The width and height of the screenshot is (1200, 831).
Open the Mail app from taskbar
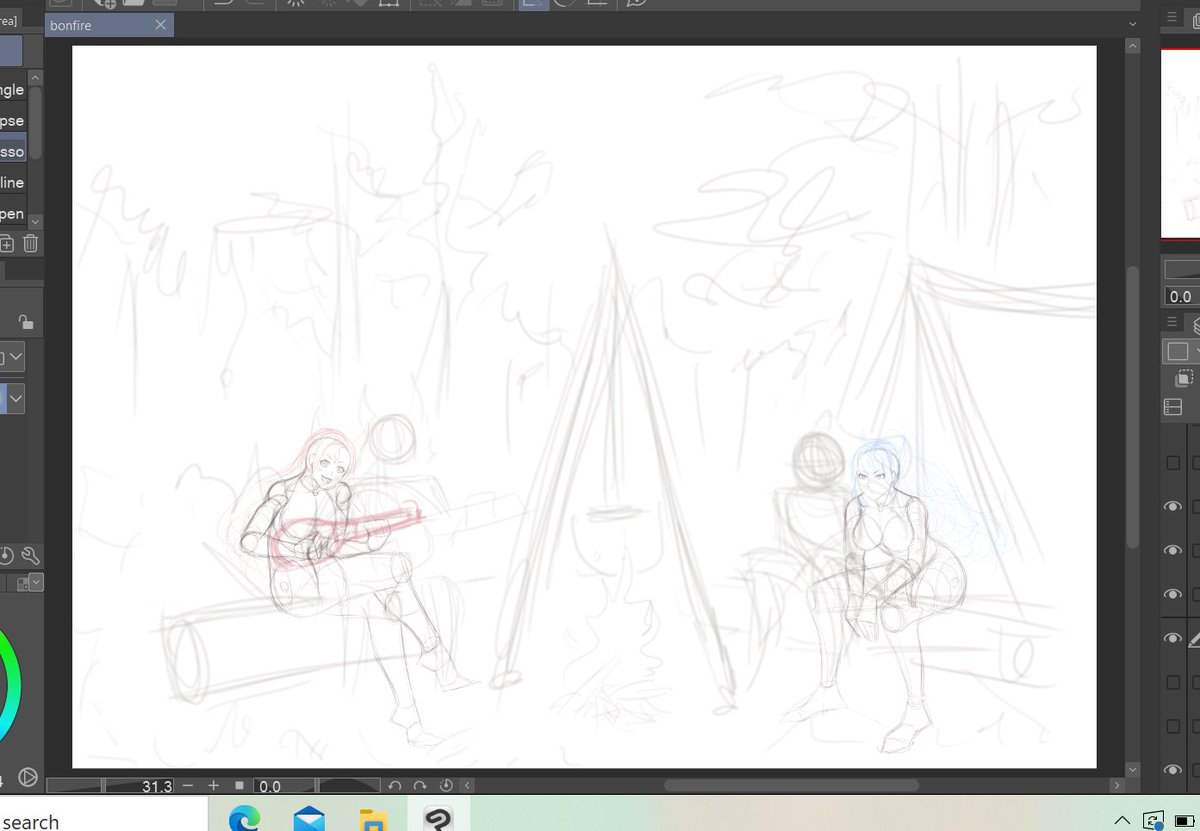pos(309,819)
